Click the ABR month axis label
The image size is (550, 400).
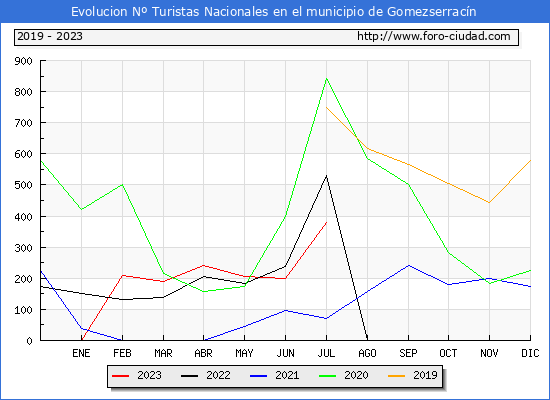point(203,353)
